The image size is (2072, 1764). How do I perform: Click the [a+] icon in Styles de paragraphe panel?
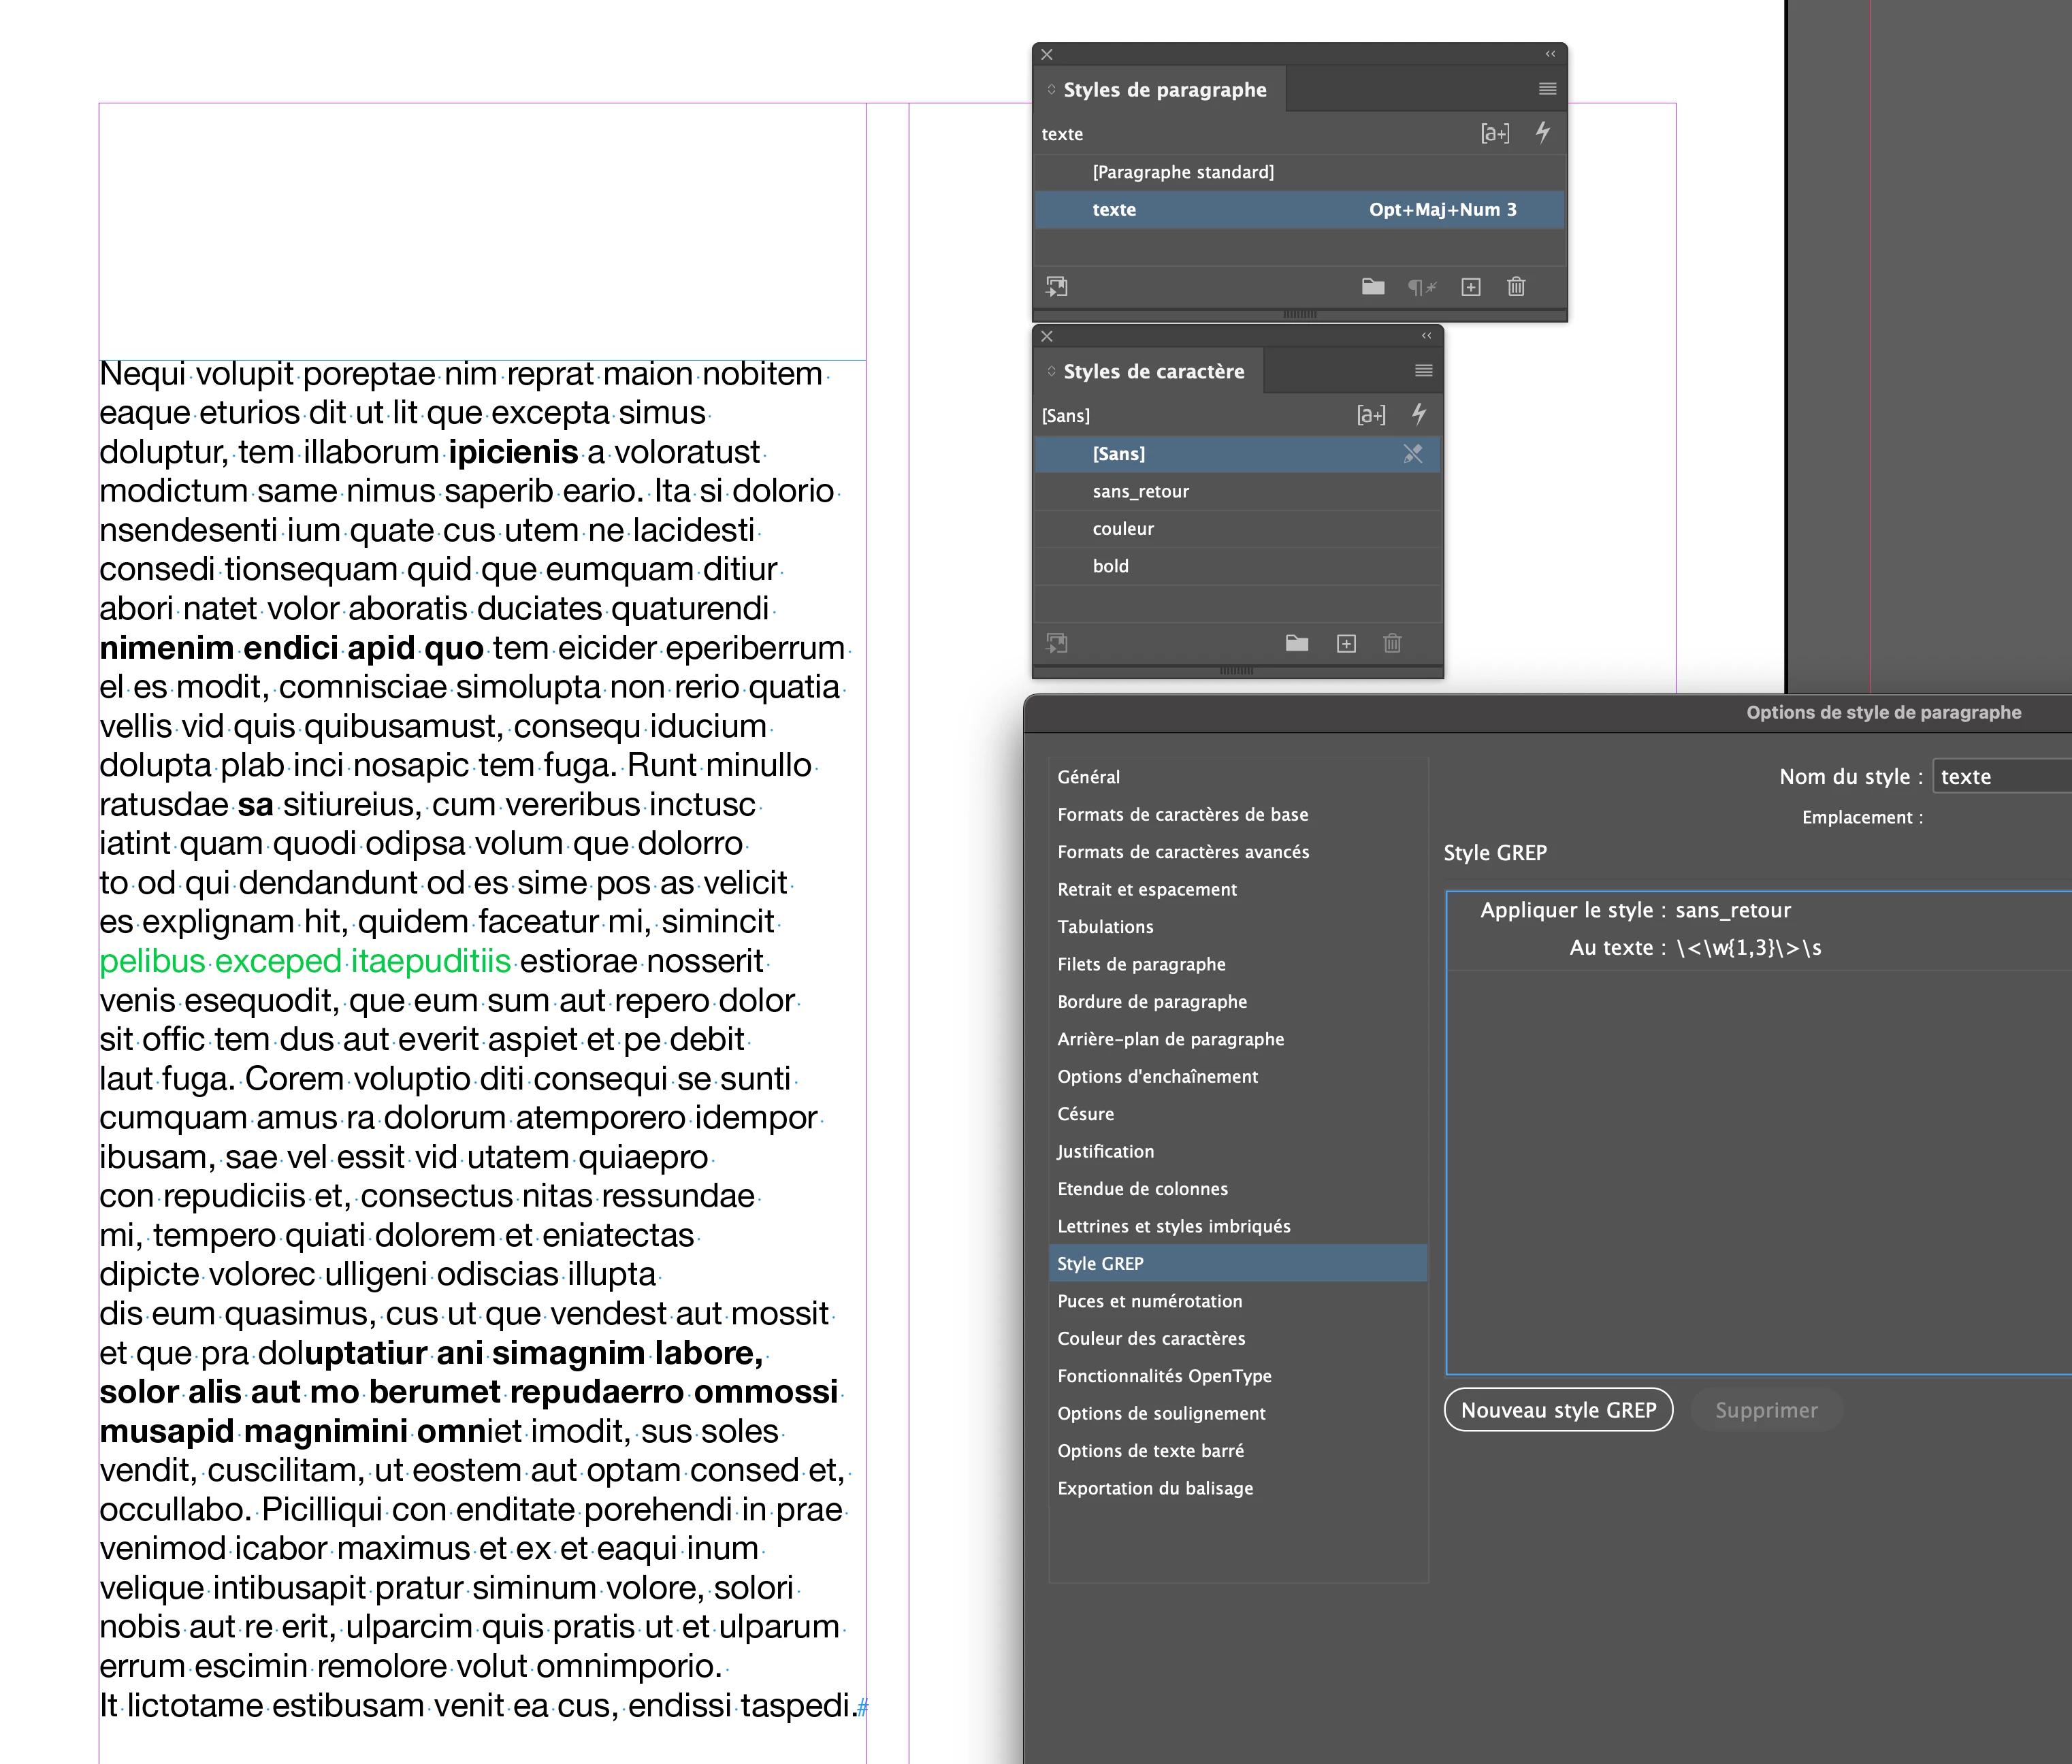tap(1494, 133)
